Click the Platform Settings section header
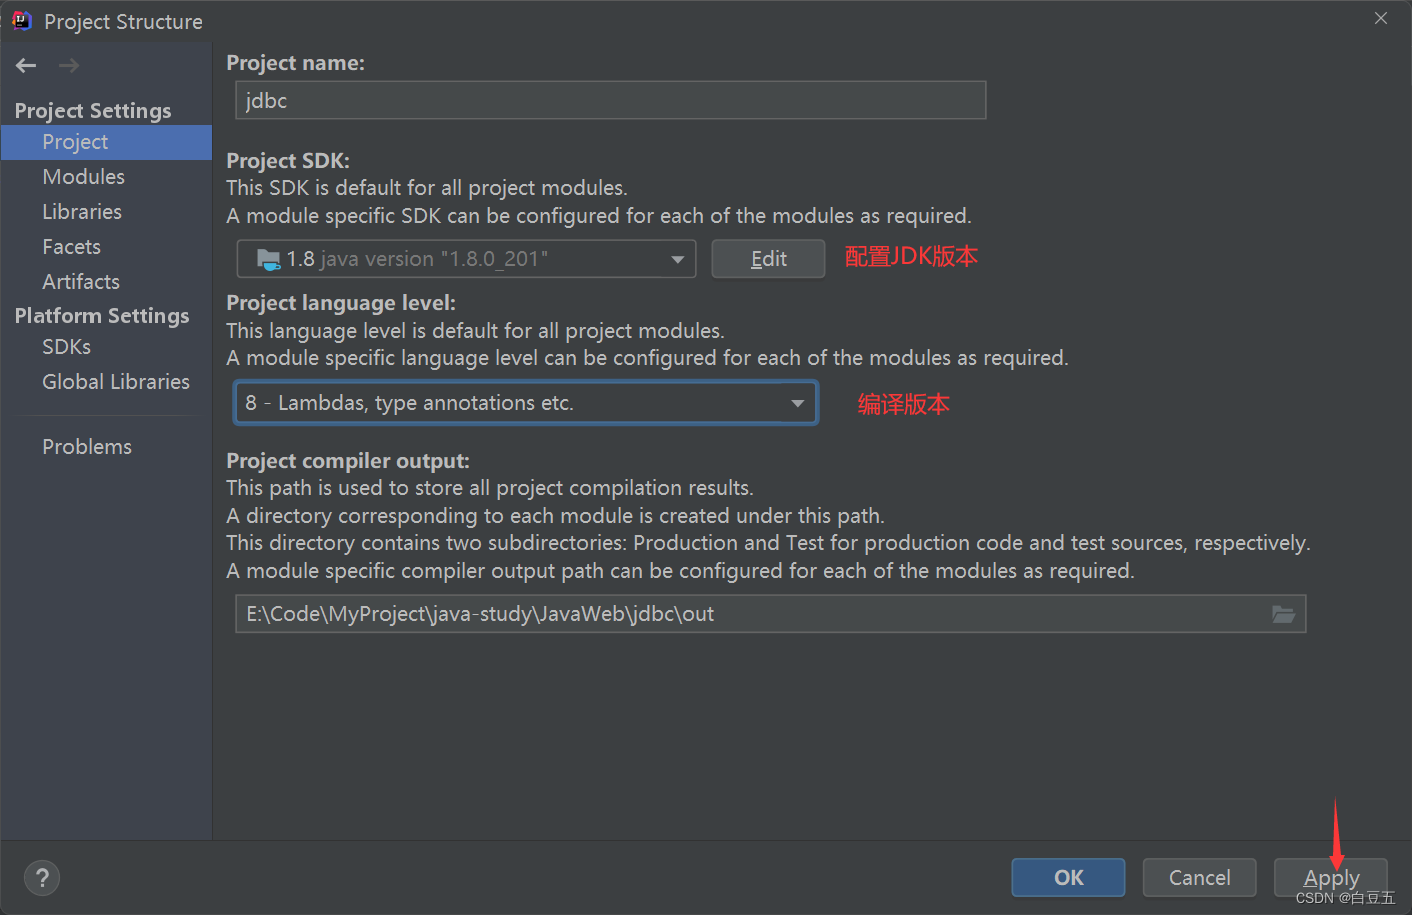Image resolution: width=1412 pixels, height=915 pixels. click(102, 316)
